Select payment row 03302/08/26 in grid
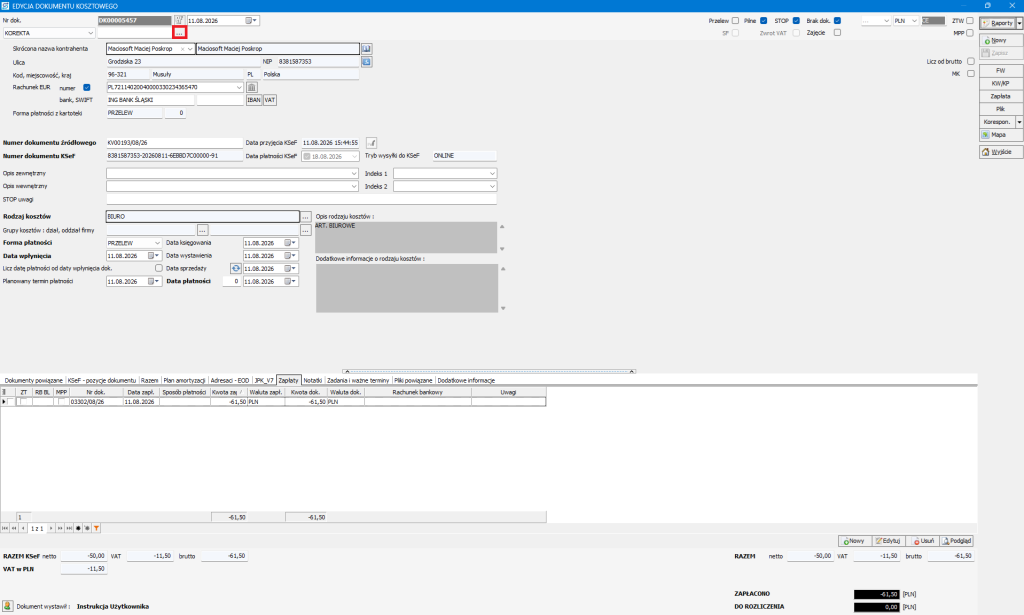Image resolution: width=1024 pixels, height=615 pixels. click(x=274, y=402)
